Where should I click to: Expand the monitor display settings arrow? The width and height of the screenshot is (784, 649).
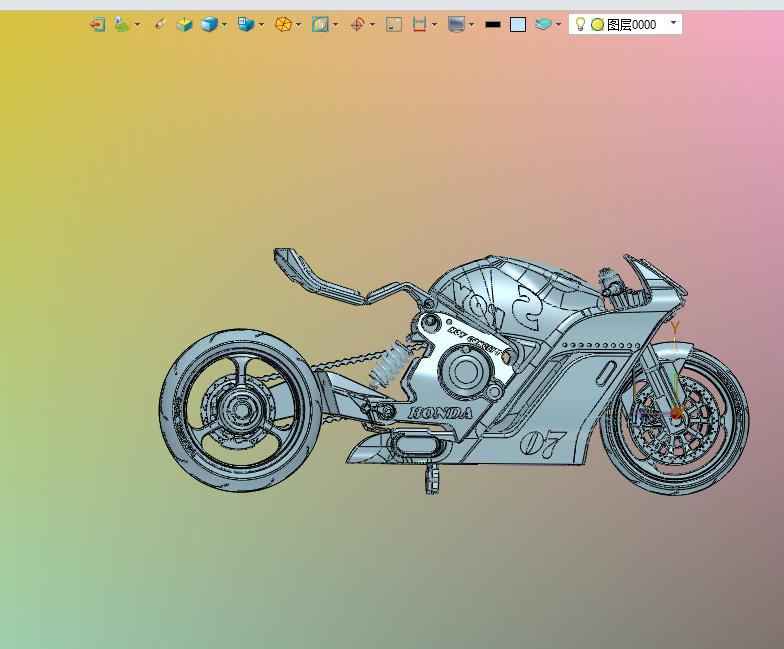(x=472, y=24)
